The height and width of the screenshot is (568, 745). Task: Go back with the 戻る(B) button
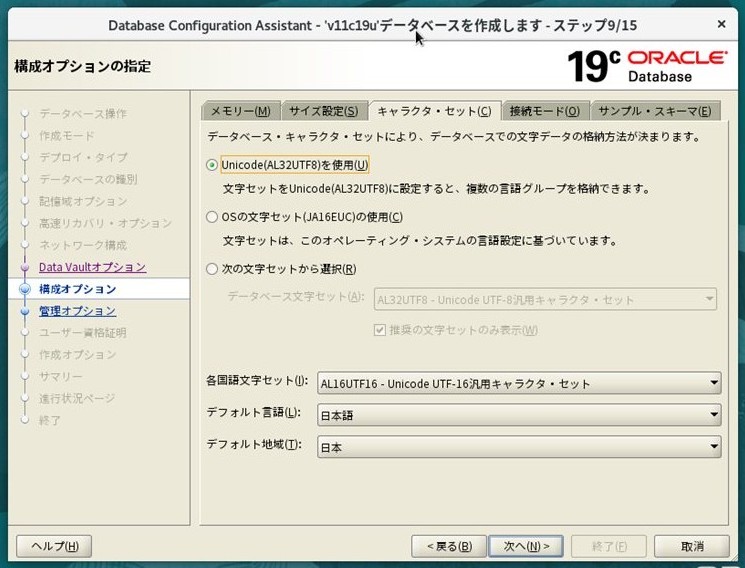click(x=449, y=546)
